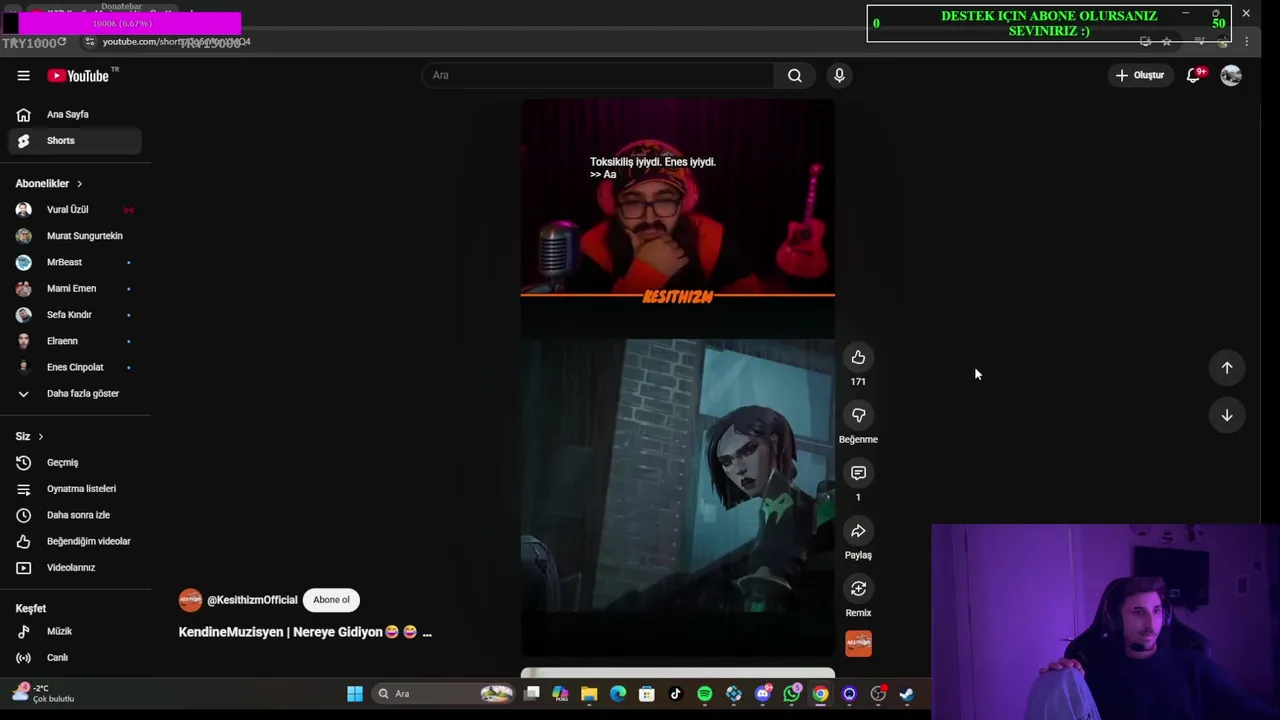This screenshot has width=1280, height=720.
Task: Open Microsoft Store from the taskbar
Action: tap(647, 694)
